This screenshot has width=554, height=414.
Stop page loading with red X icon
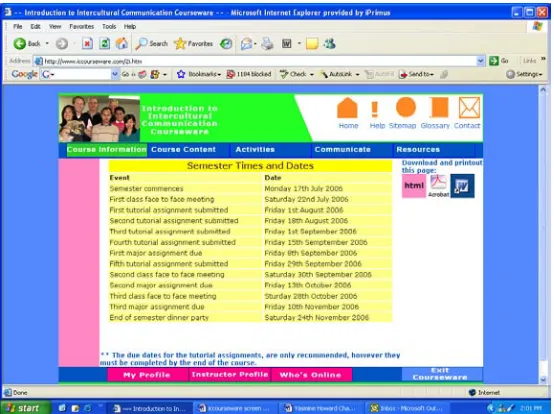coord(87,44)
